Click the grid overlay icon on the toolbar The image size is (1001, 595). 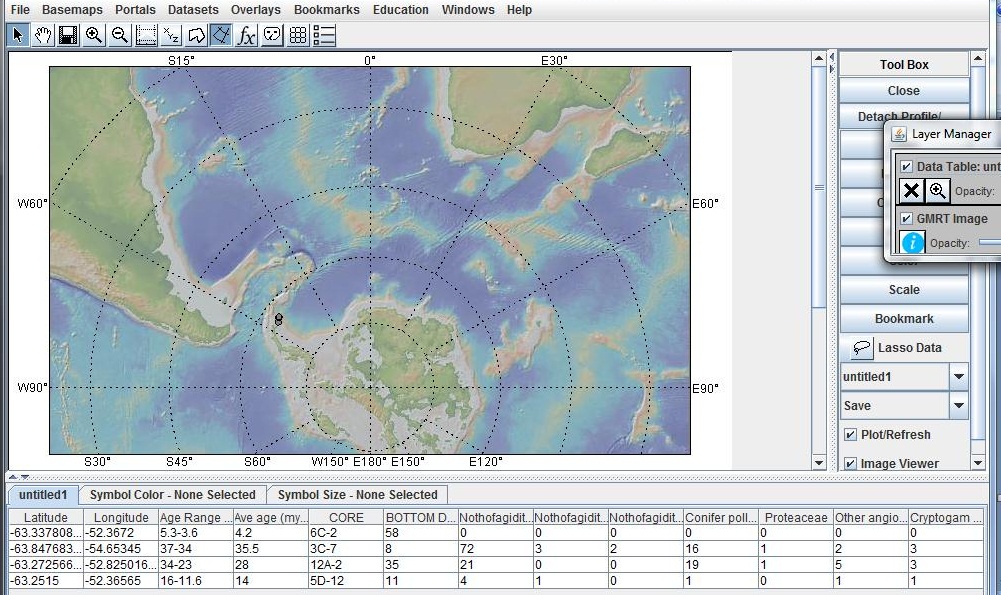coord(297,35)
